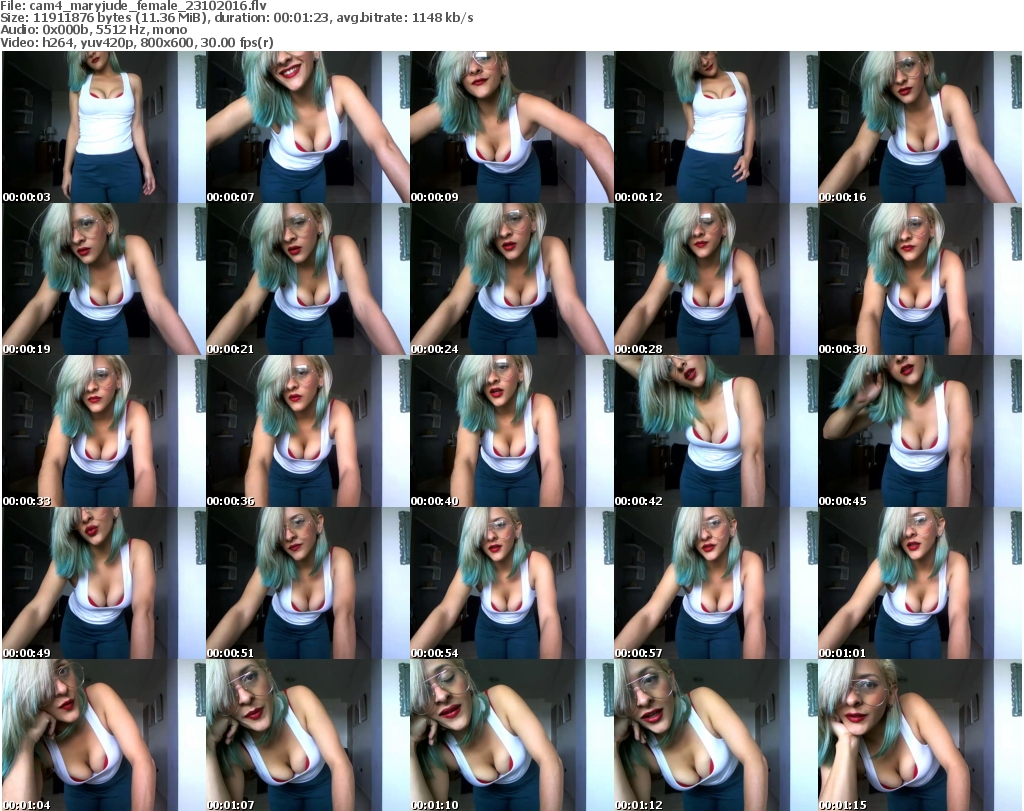The height and width of the screenshot is (811, 1024).
Task: Pick the frame at 00:00:12
Action: point(715,127)
